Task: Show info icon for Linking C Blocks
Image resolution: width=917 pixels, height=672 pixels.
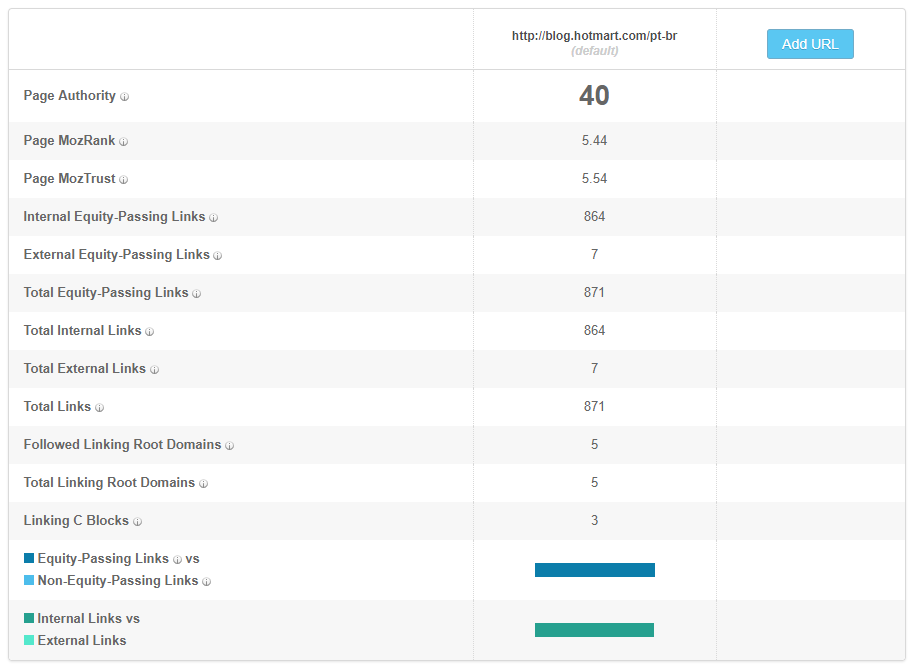Action: click(x=137, y=522)
